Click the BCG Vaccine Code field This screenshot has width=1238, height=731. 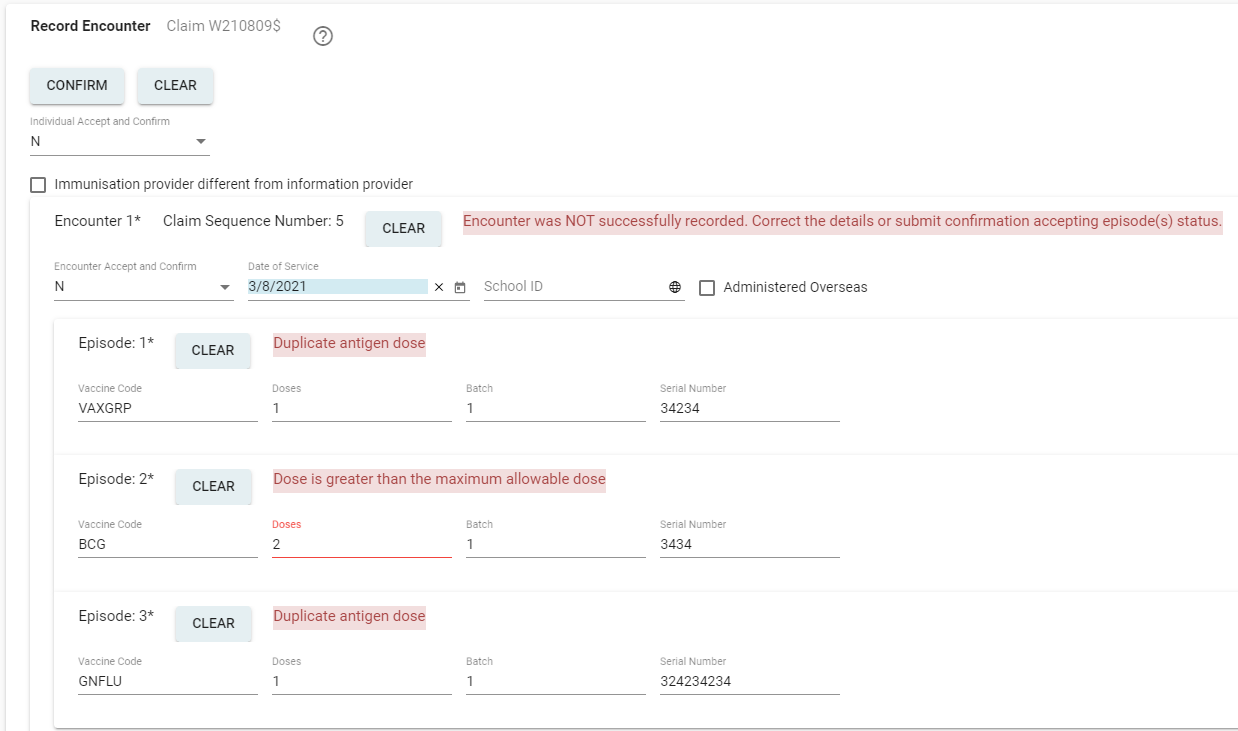[167, 545]
